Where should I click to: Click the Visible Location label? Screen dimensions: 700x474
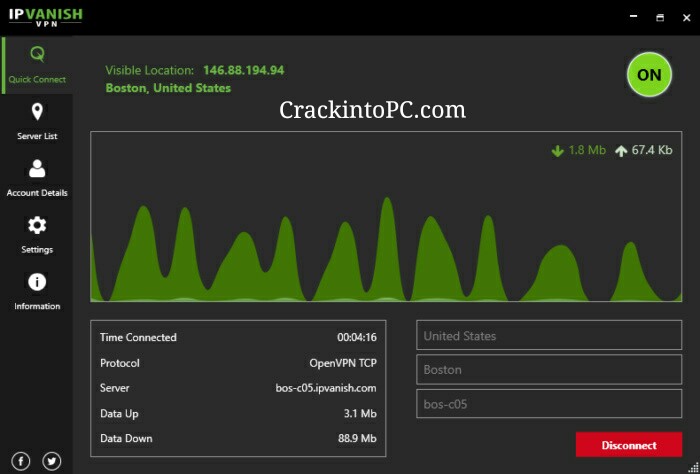click(150, 71)
